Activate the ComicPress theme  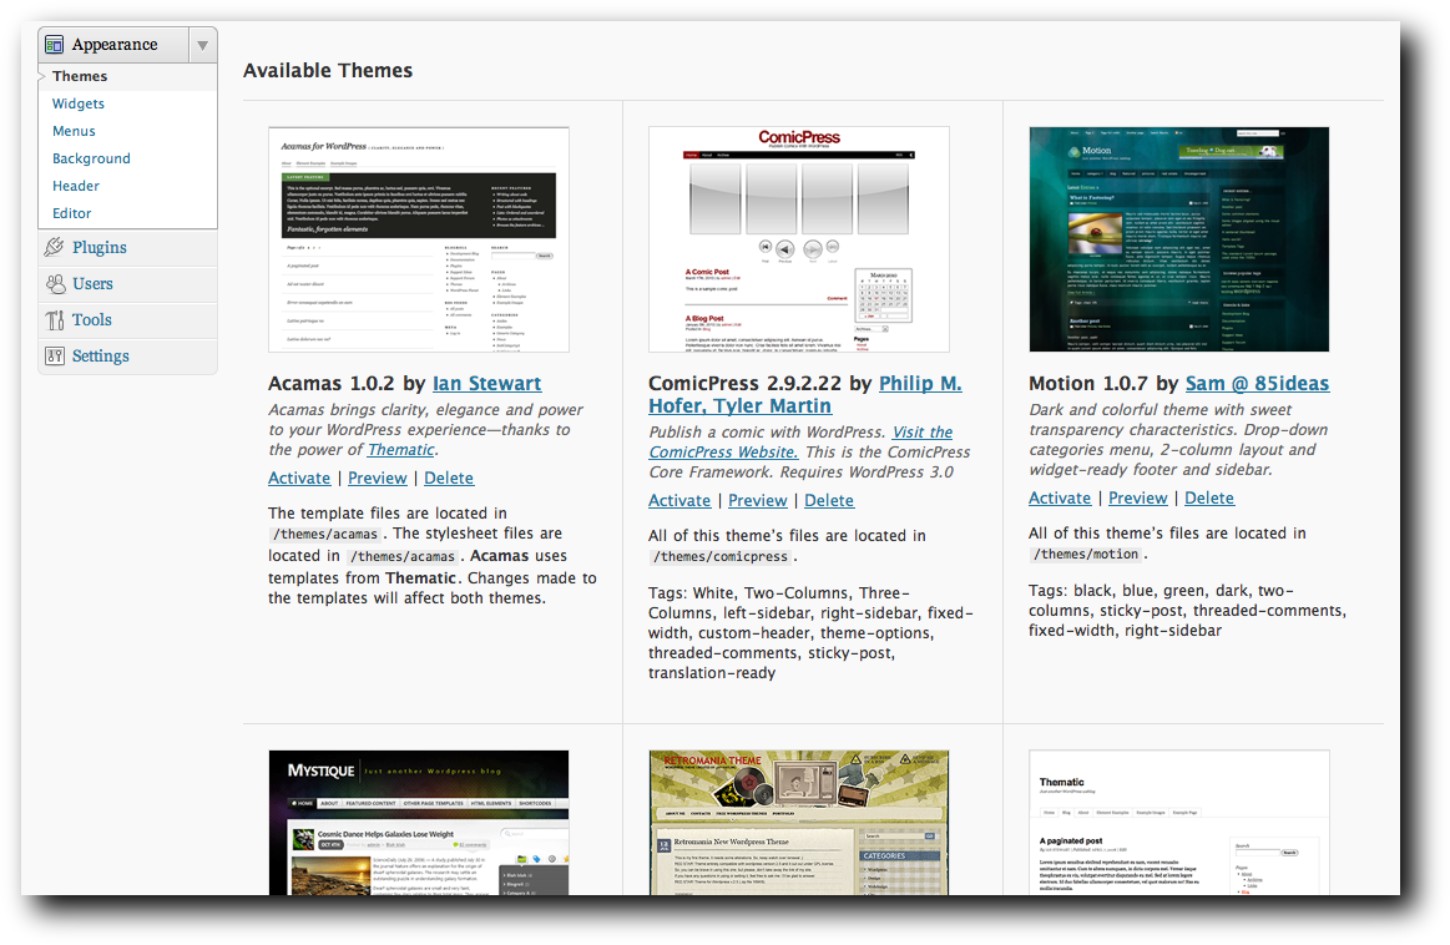pos(679,500)
